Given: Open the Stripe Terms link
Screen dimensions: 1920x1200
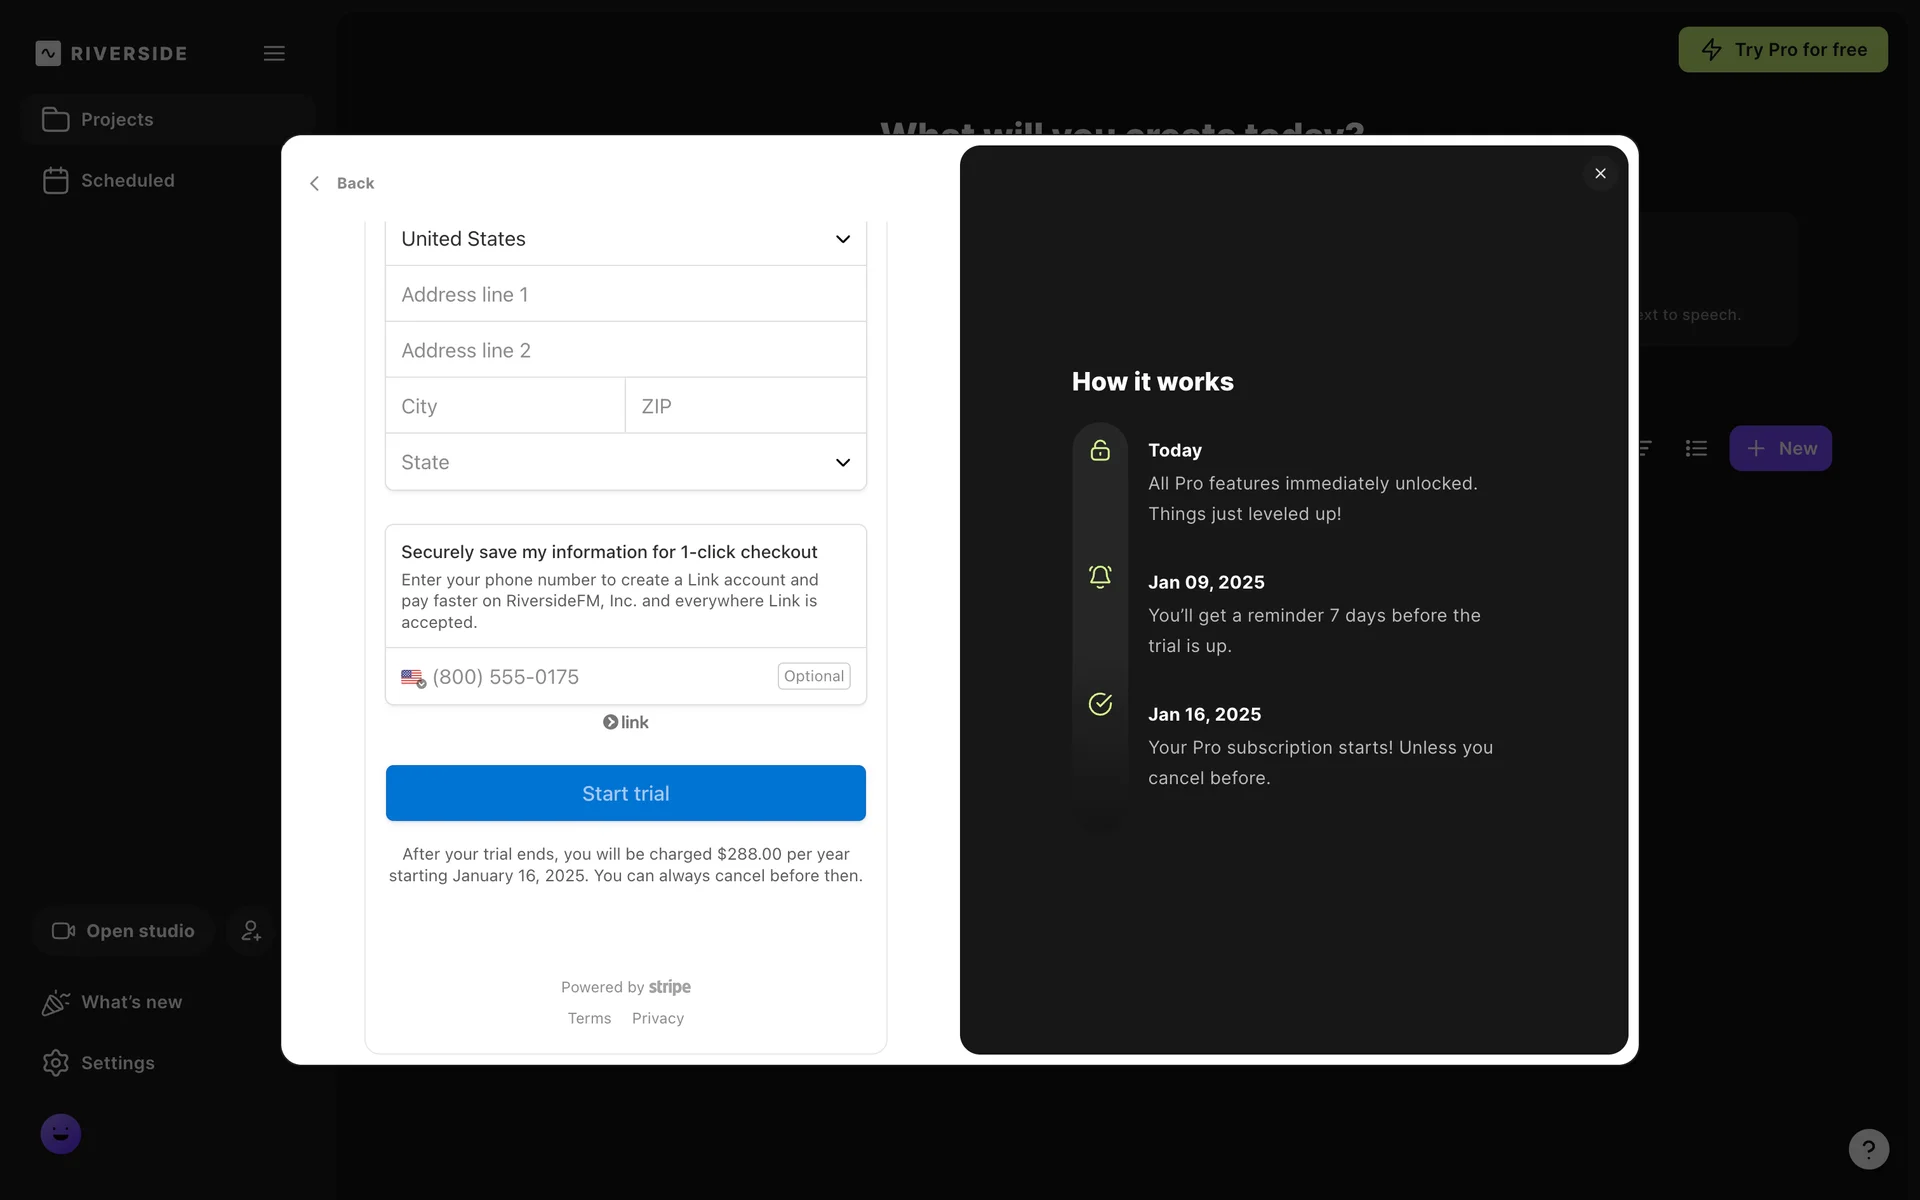Looking at the screenshot, I should [x=589, y=1018].
